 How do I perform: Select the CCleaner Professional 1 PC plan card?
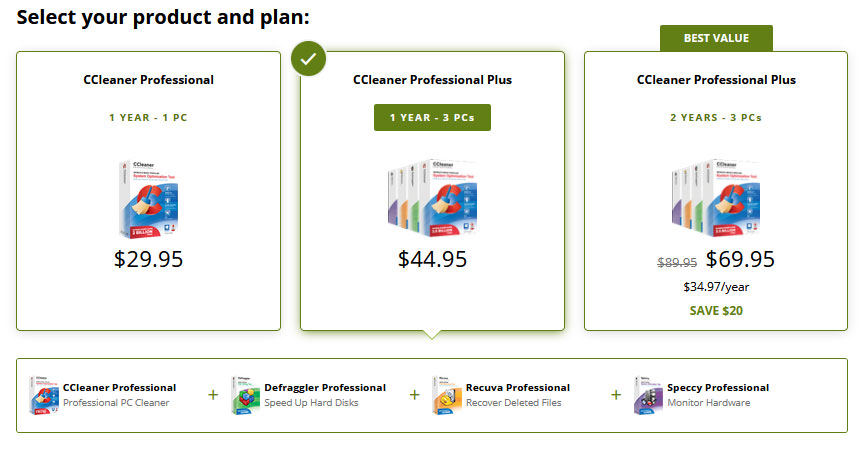click(x=148, y=191)
